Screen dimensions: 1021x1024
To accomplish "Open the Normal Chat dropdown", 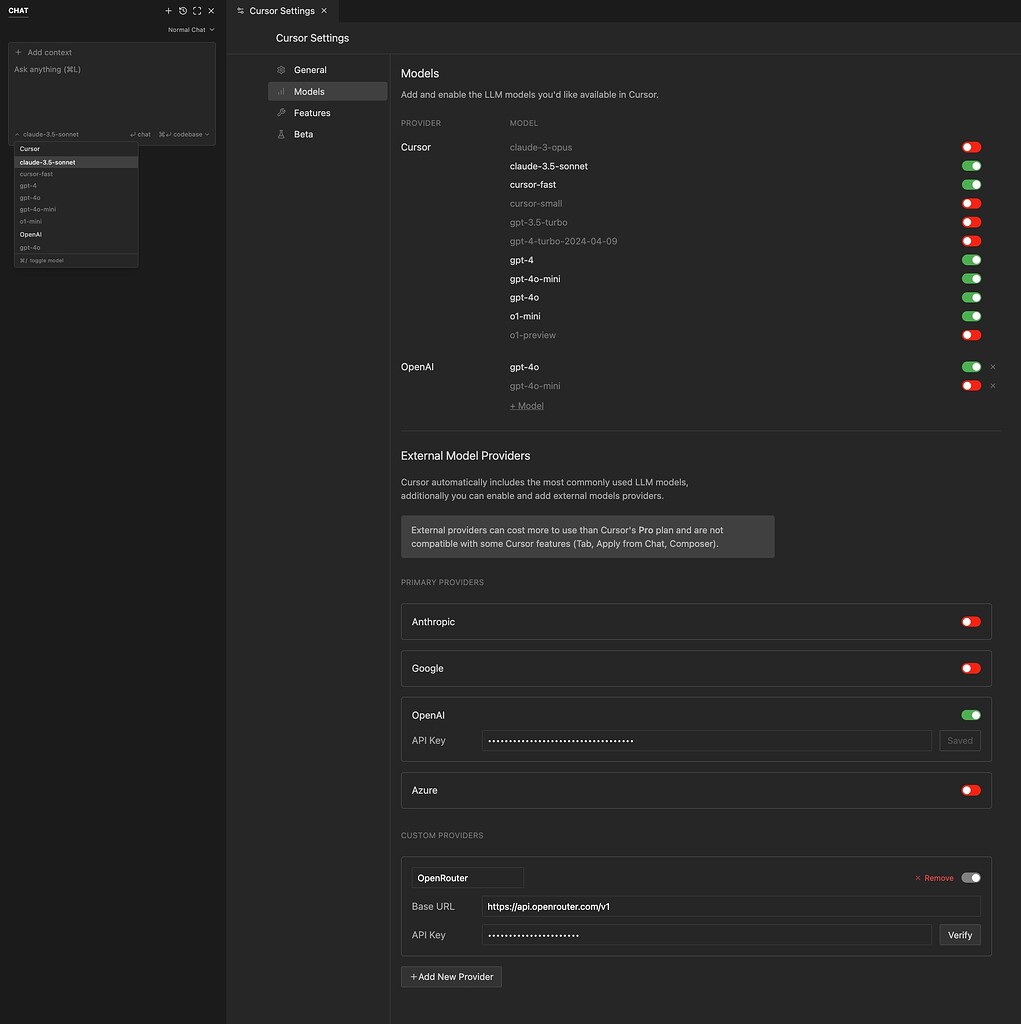I will [x=190, y=29].
